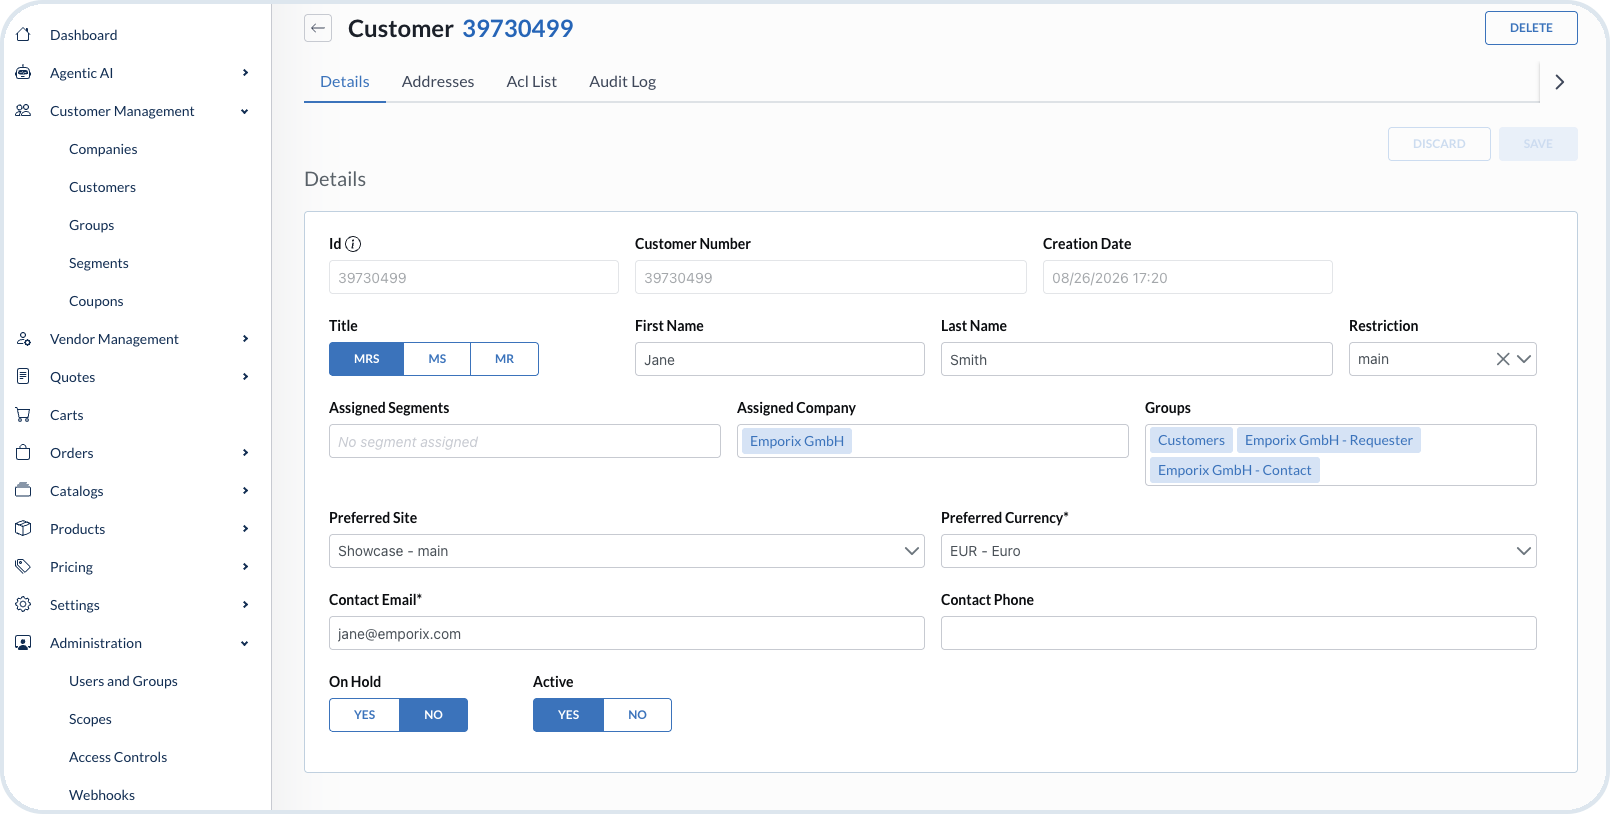1610x814 pixels.
Task: Expand the Quotes submenu arrow
Action: (245, 377)
